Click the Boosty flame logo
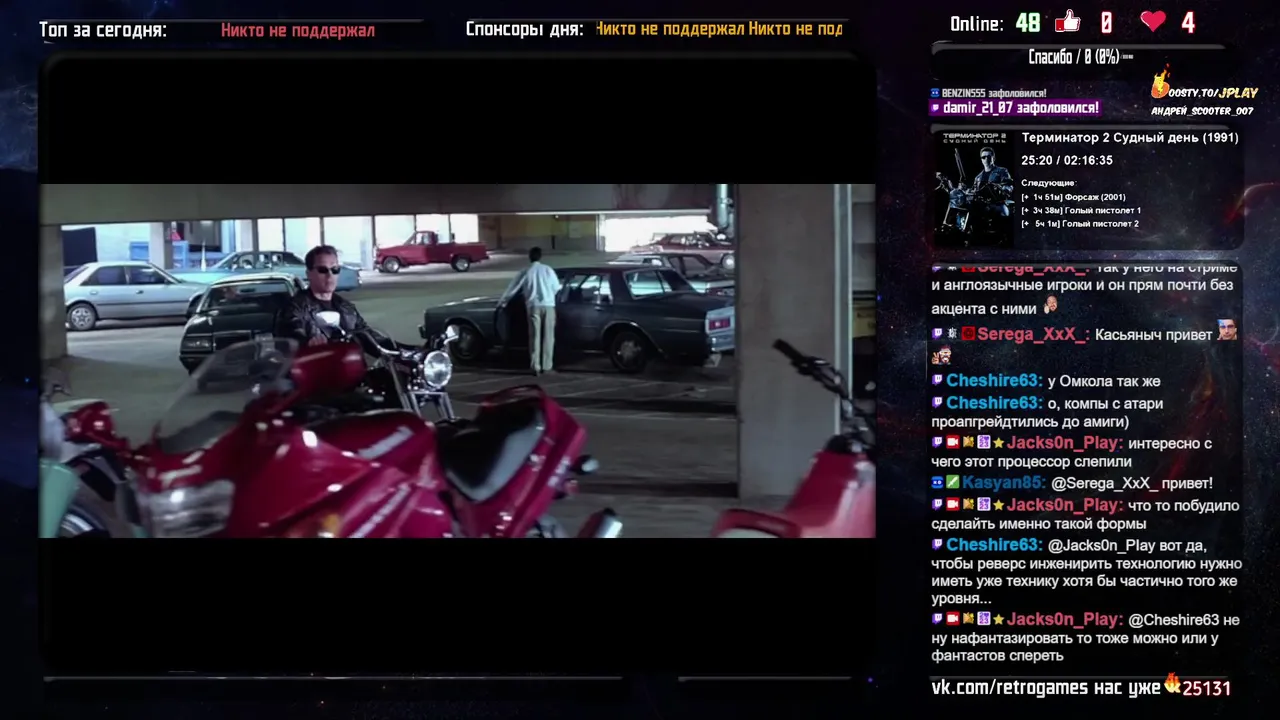The image size is (1280, 720). (1161, 82)
